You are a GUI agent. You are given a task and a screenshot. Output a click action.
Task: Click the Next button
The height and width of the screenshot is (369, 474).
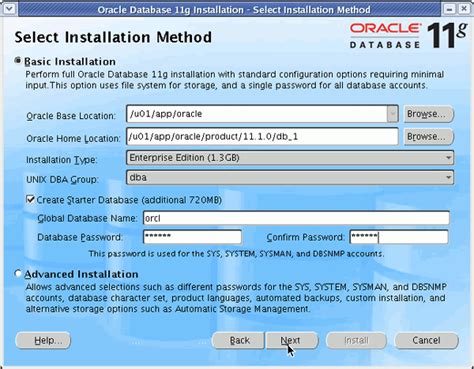click(292, 341)
